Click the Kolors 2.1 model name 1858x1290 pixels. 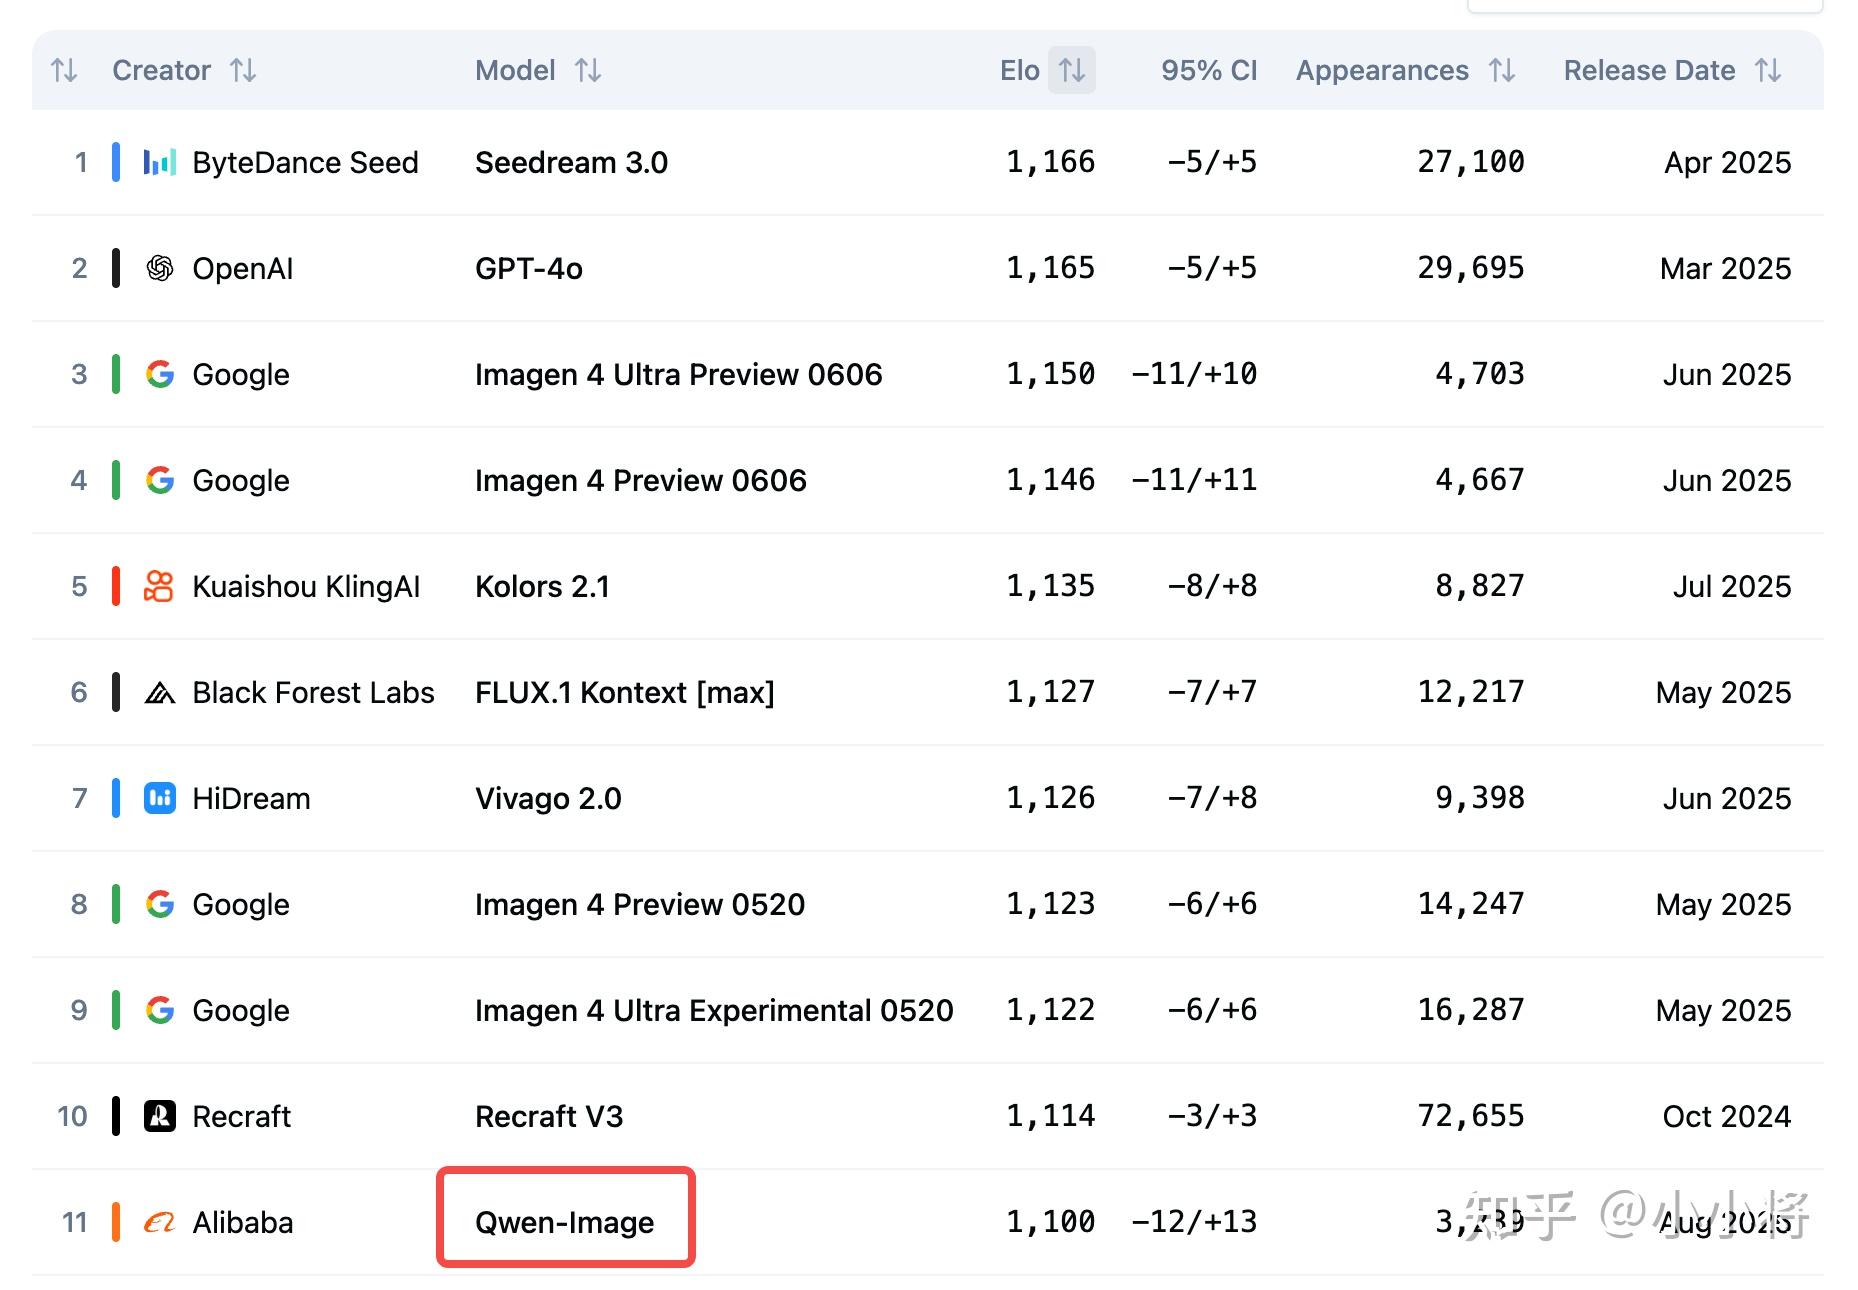[x=542, y=586]
